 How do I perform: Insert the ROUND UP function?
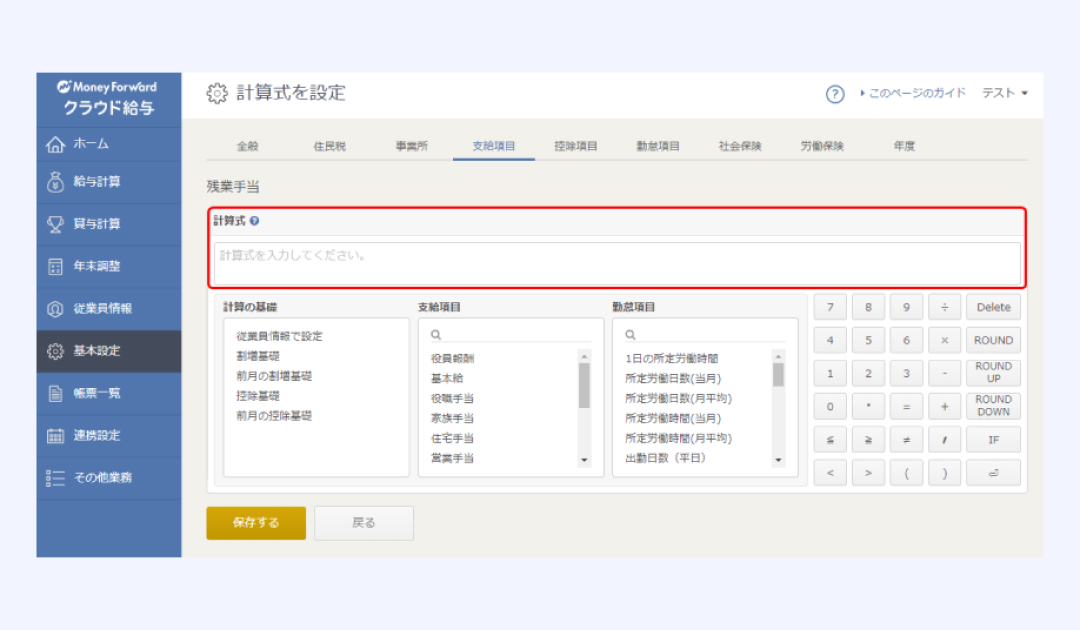tap(993, 372)
